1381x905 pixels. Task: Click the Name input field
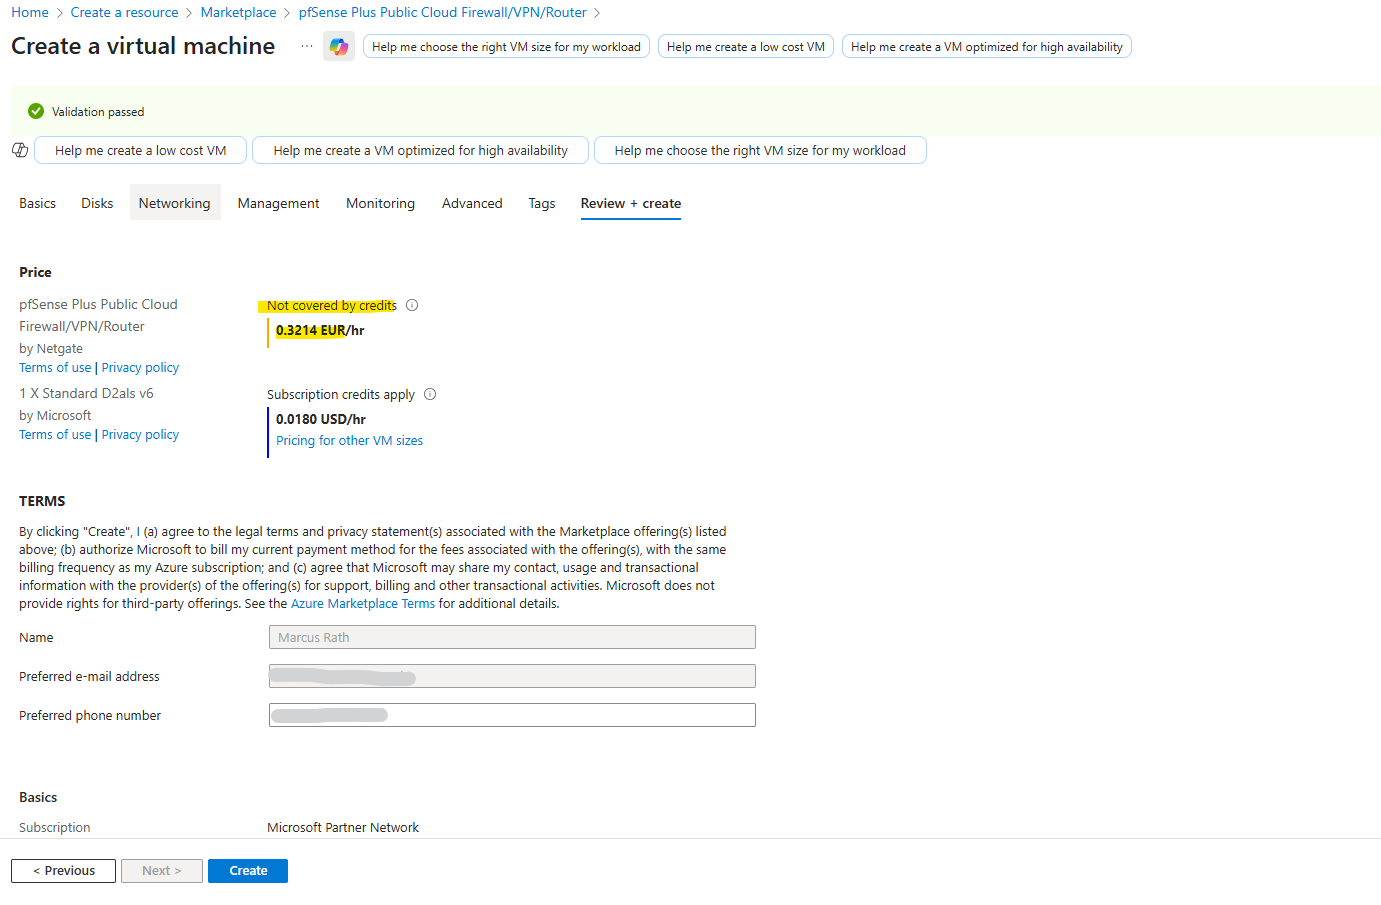(x=512, y=637)
